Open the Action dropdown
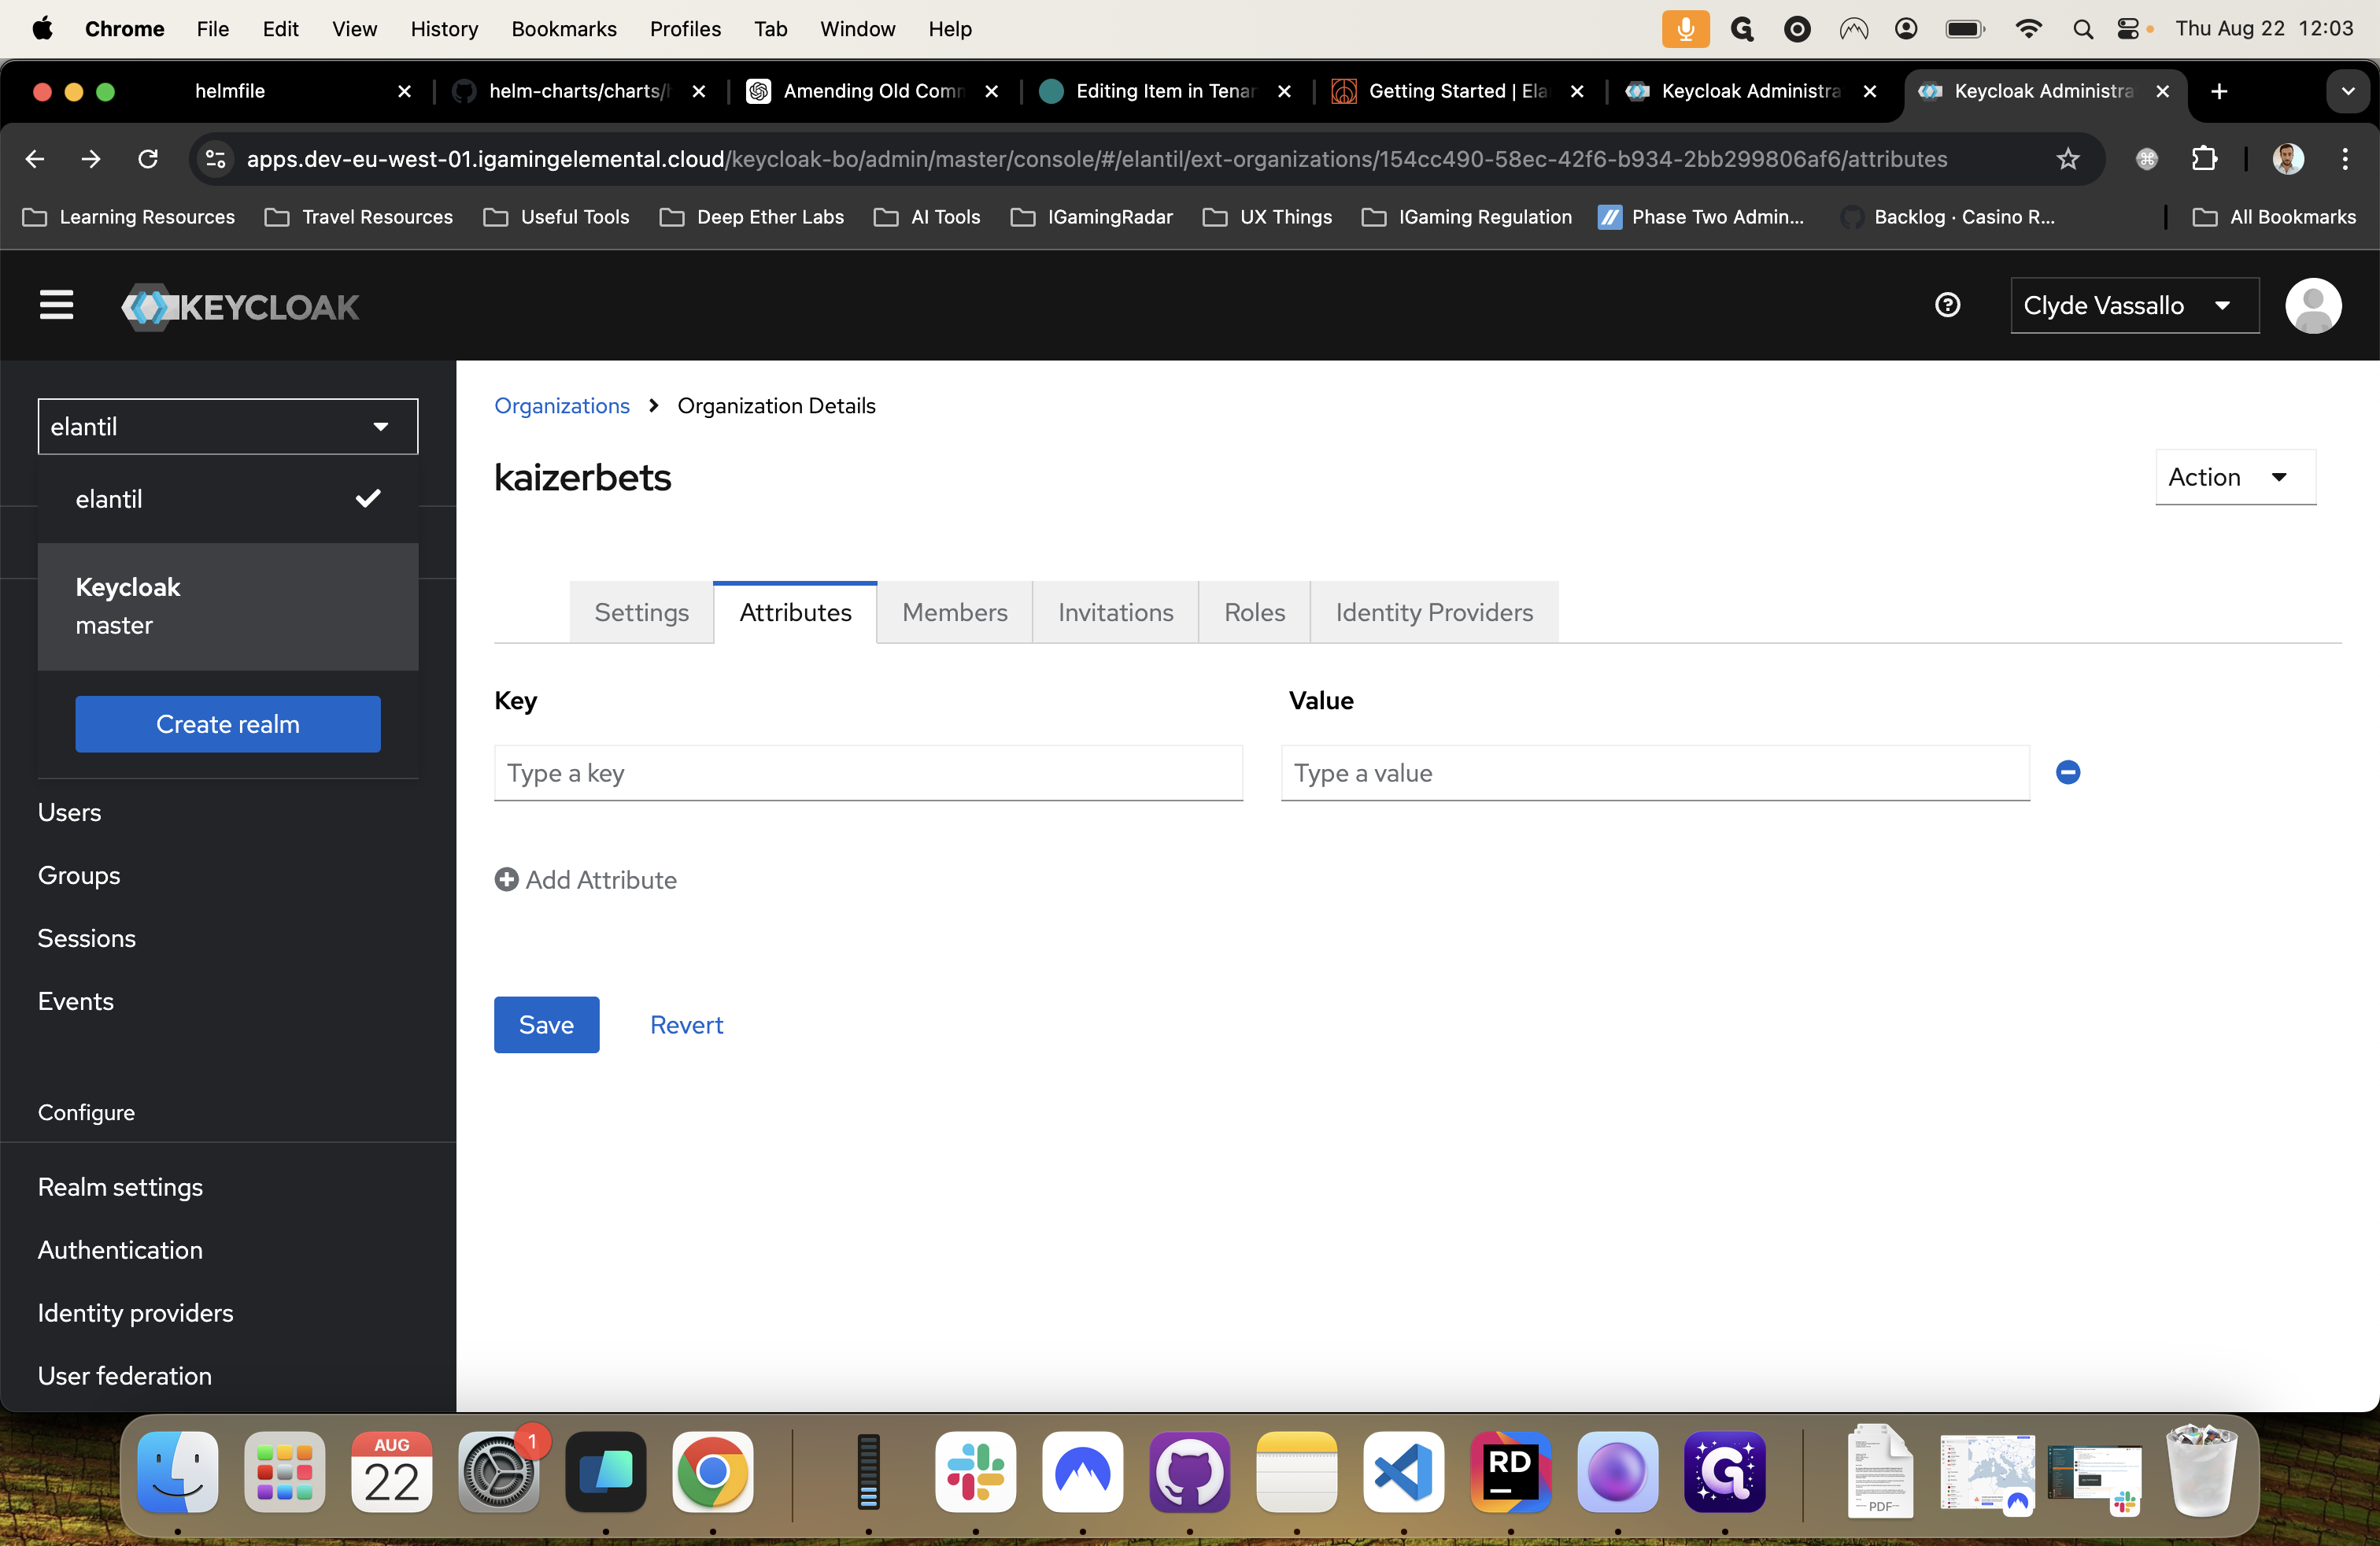Image resolution: width=2380 pixels, height=1546 pixels. coord(2235,477)
